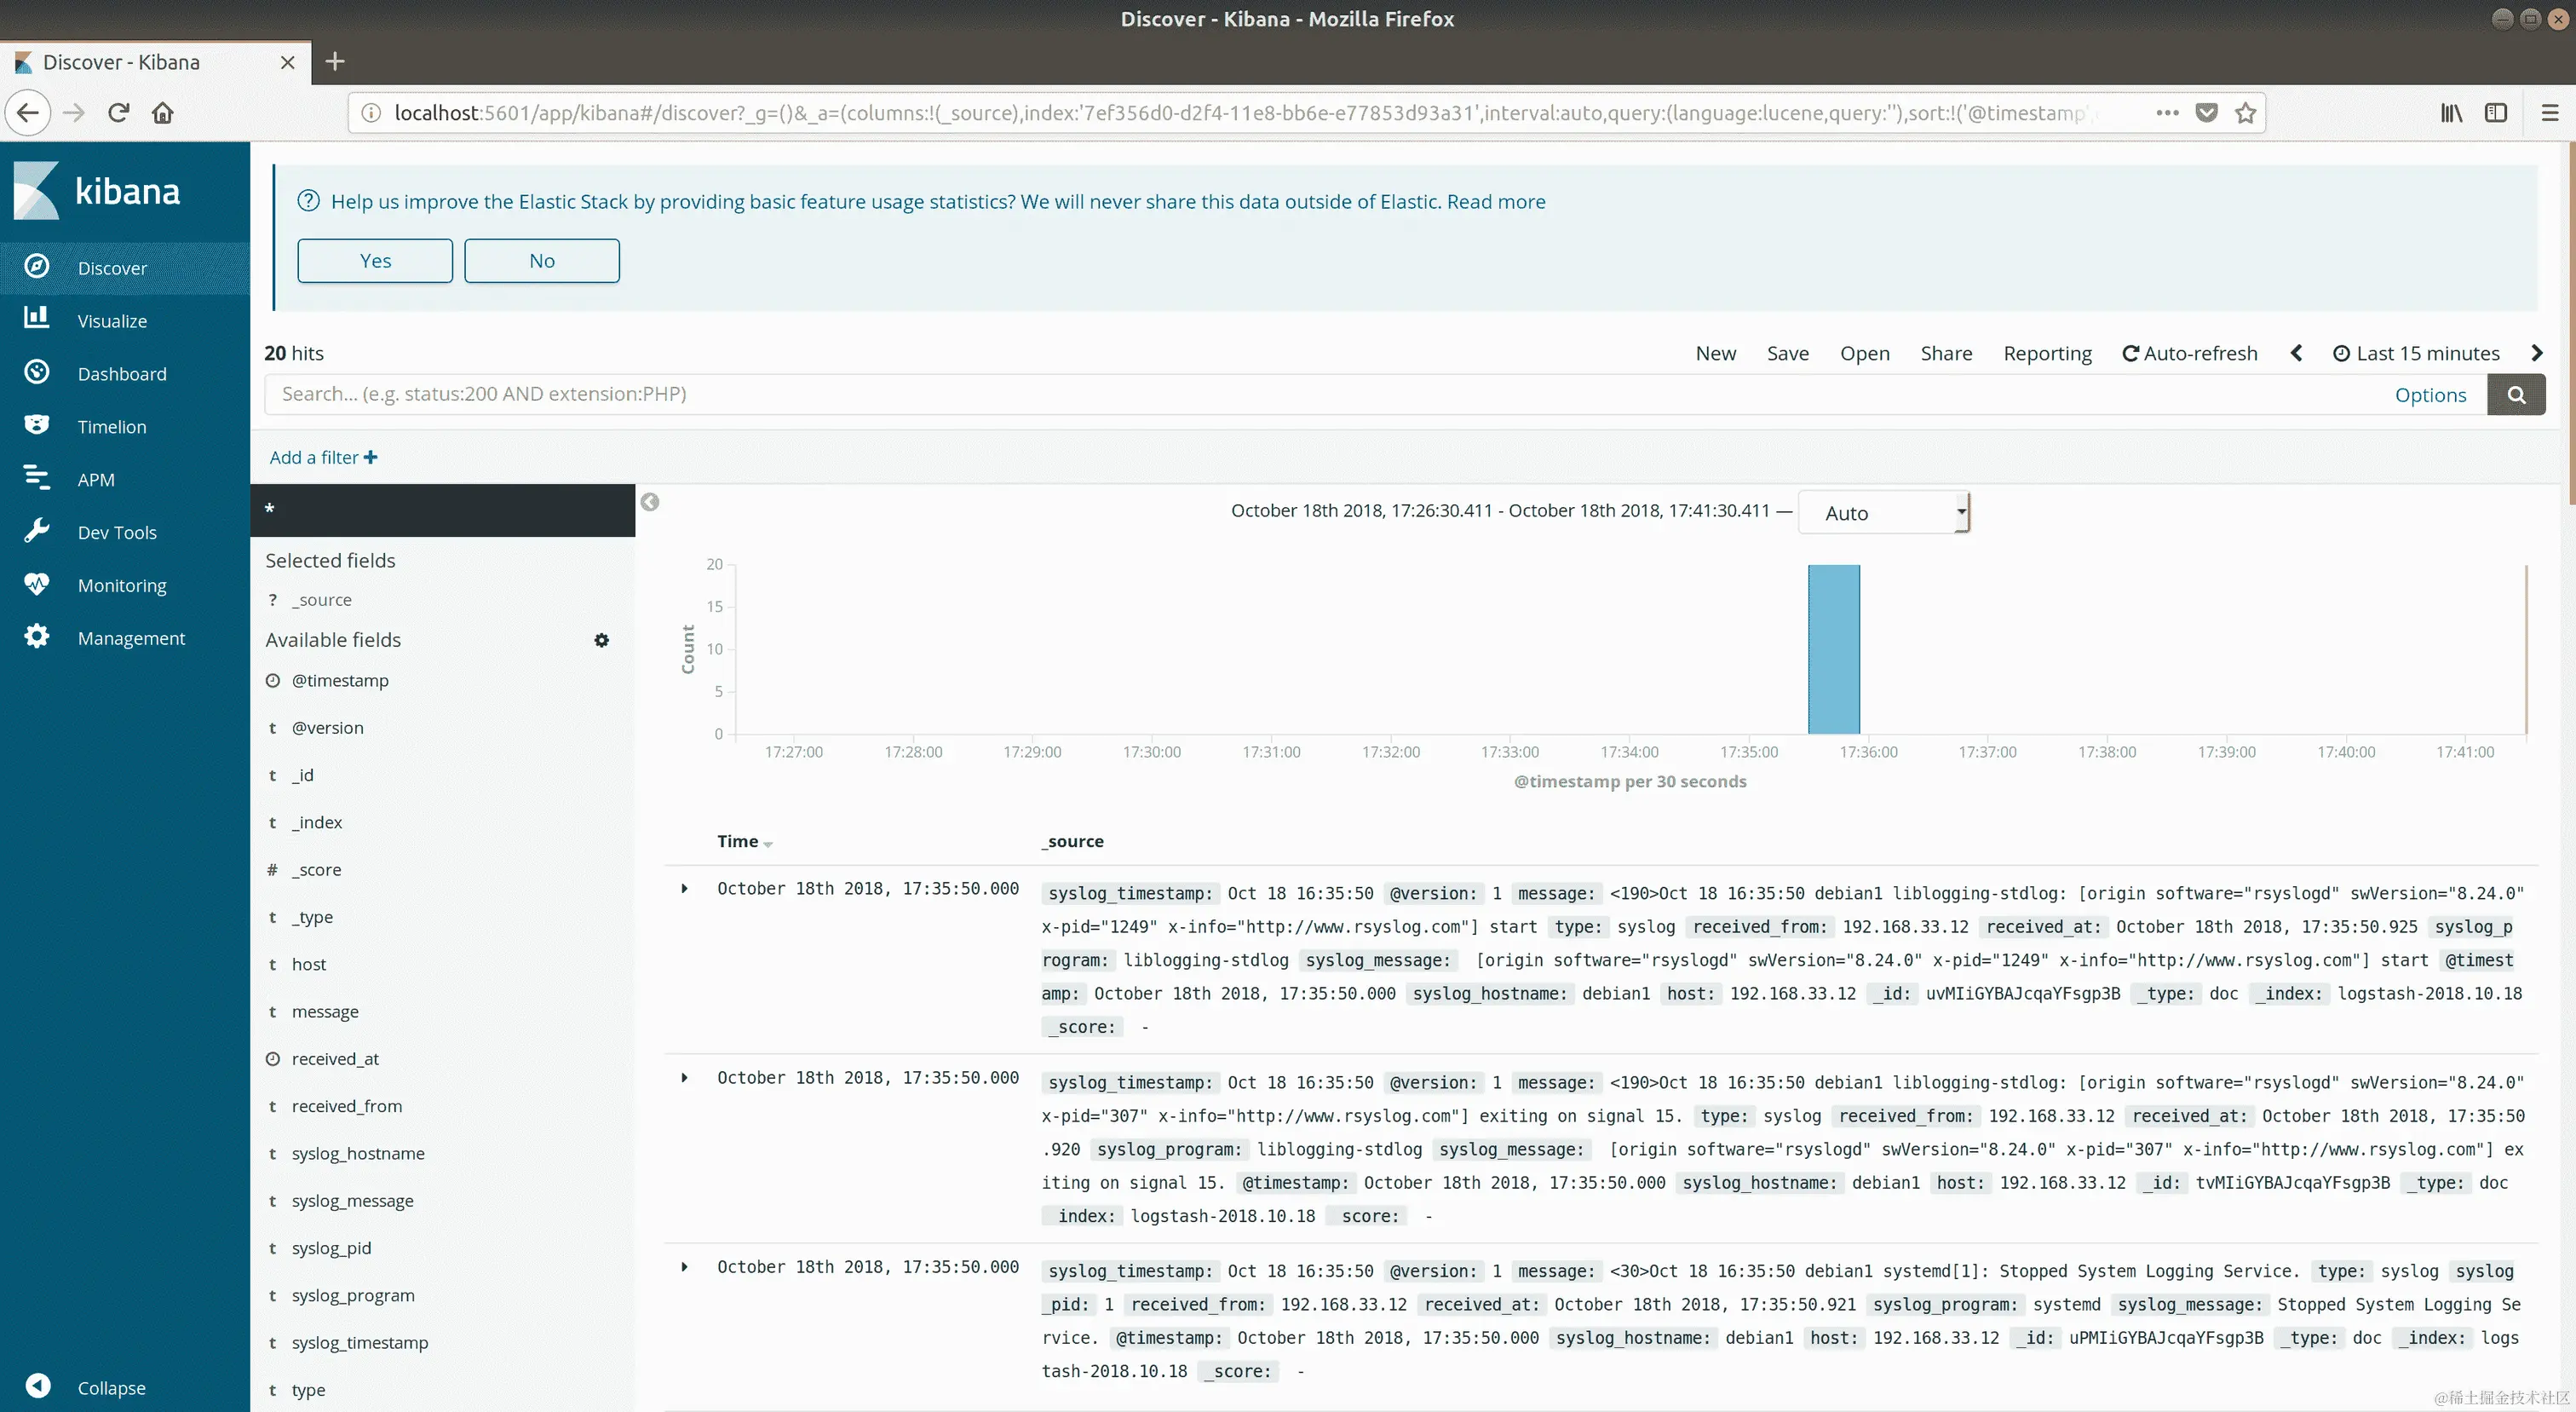Click No on usage statistics banner
The image size is (2576, 1412).
pyautogui.click(x=541, y=261)
